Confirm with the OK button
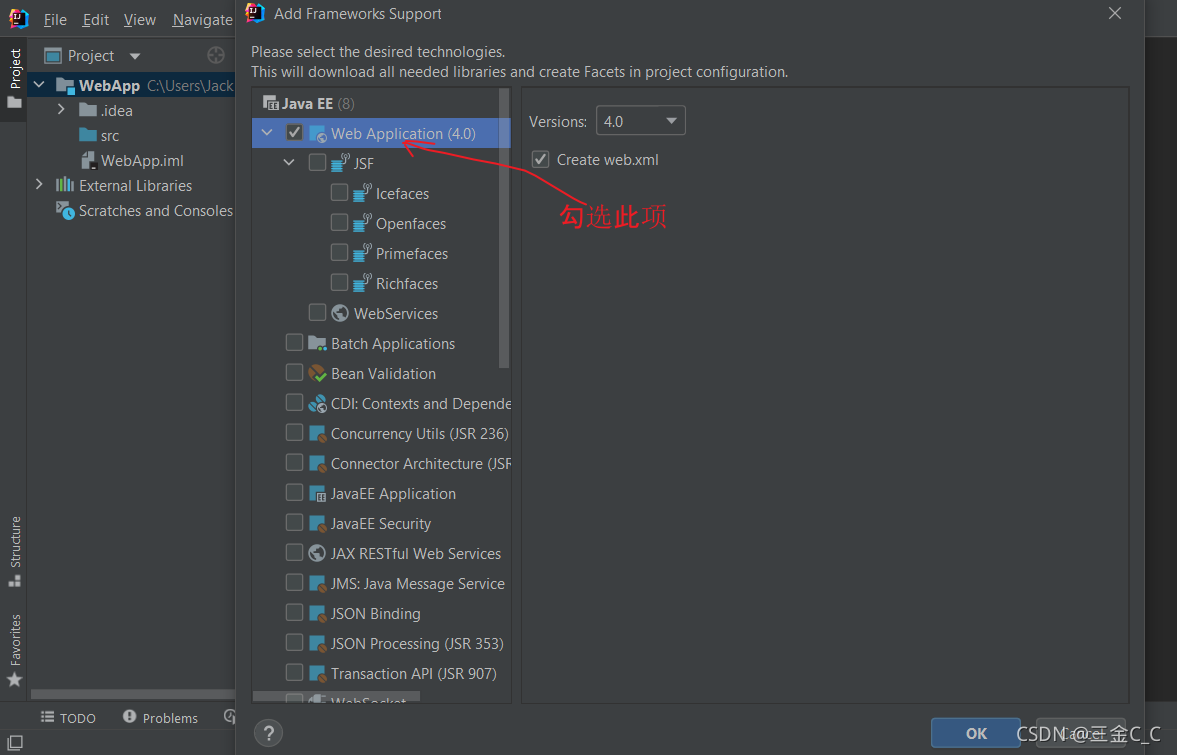This screenshot has height=755, width=1177. point(976,733)
